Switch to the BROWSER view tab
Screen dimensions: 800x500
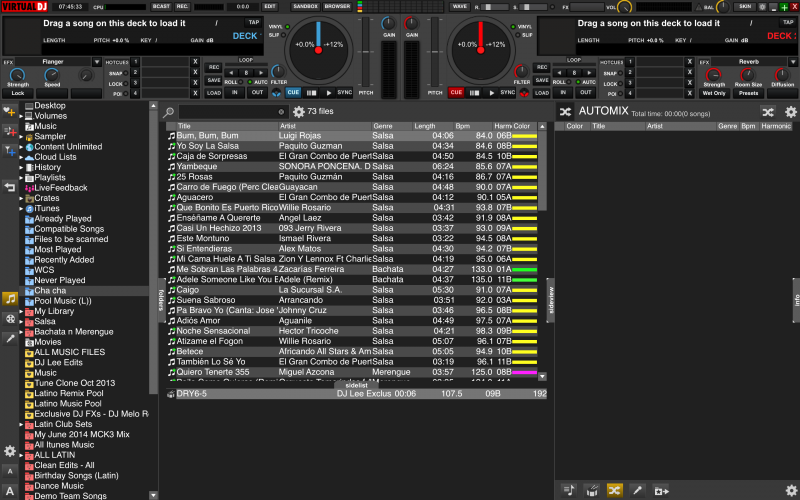(337, 7)
